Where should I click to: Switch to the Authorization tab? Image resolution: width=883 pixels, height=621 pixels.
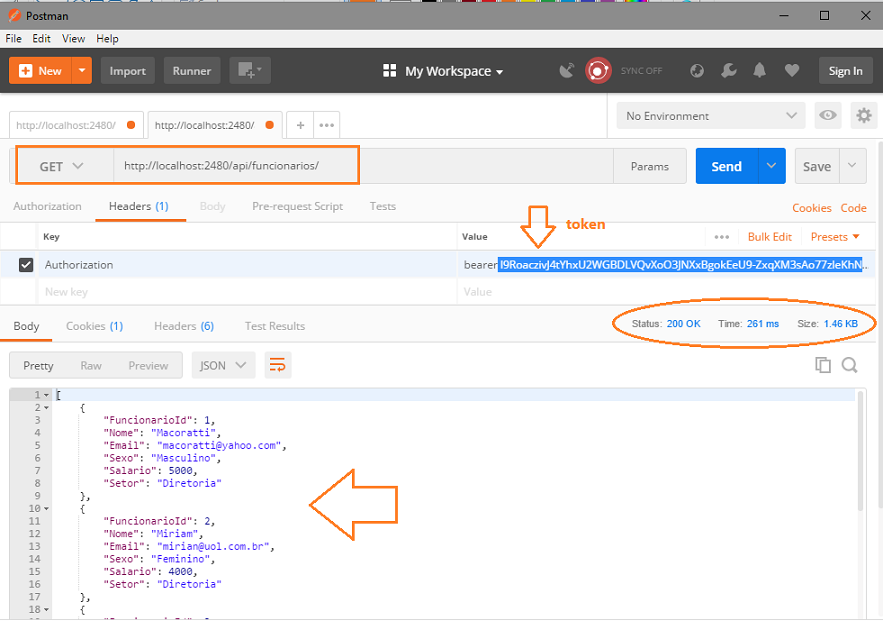pos(47,206)
